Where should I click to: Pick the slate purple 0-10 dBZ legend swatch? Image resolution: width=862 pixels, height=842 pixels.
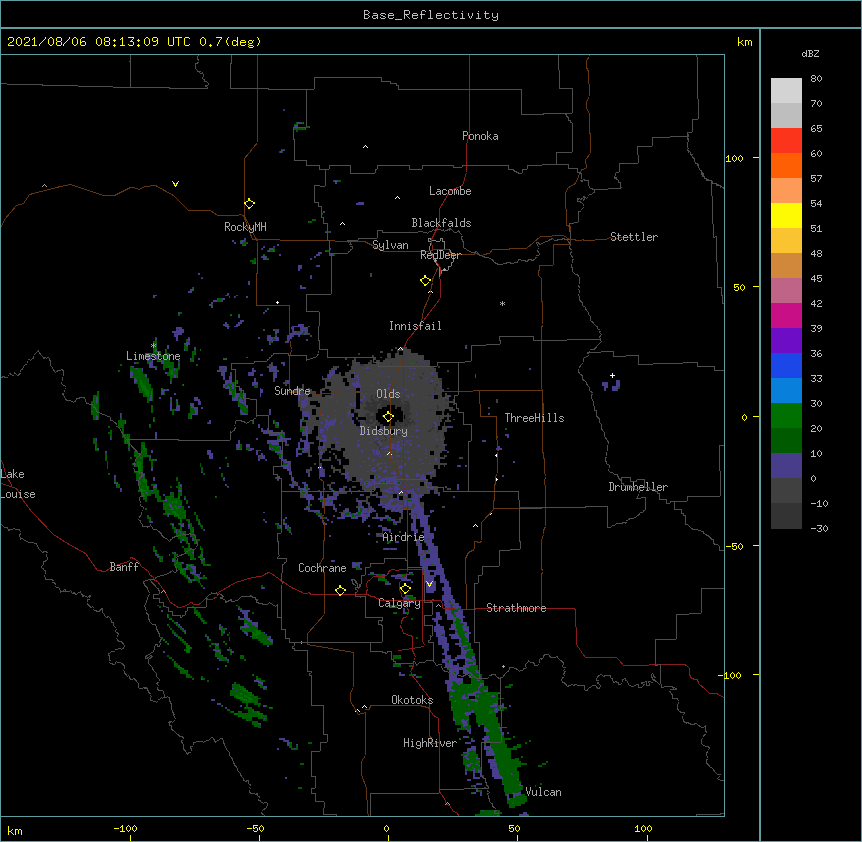click(x=786, y=466)
